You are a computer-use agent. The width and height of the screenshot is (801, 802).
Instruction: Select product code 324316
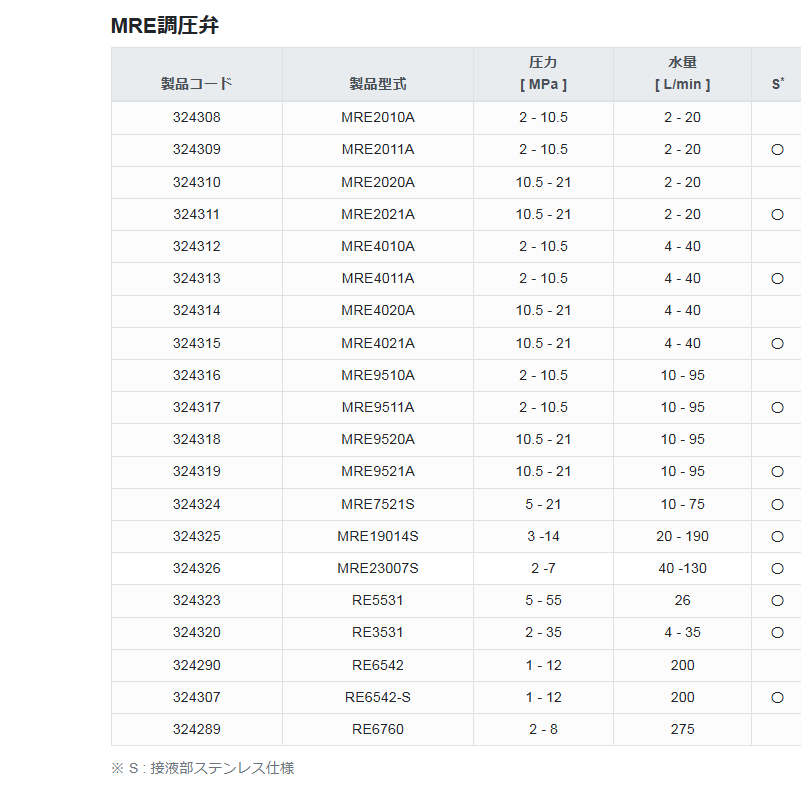coord(196,376)
